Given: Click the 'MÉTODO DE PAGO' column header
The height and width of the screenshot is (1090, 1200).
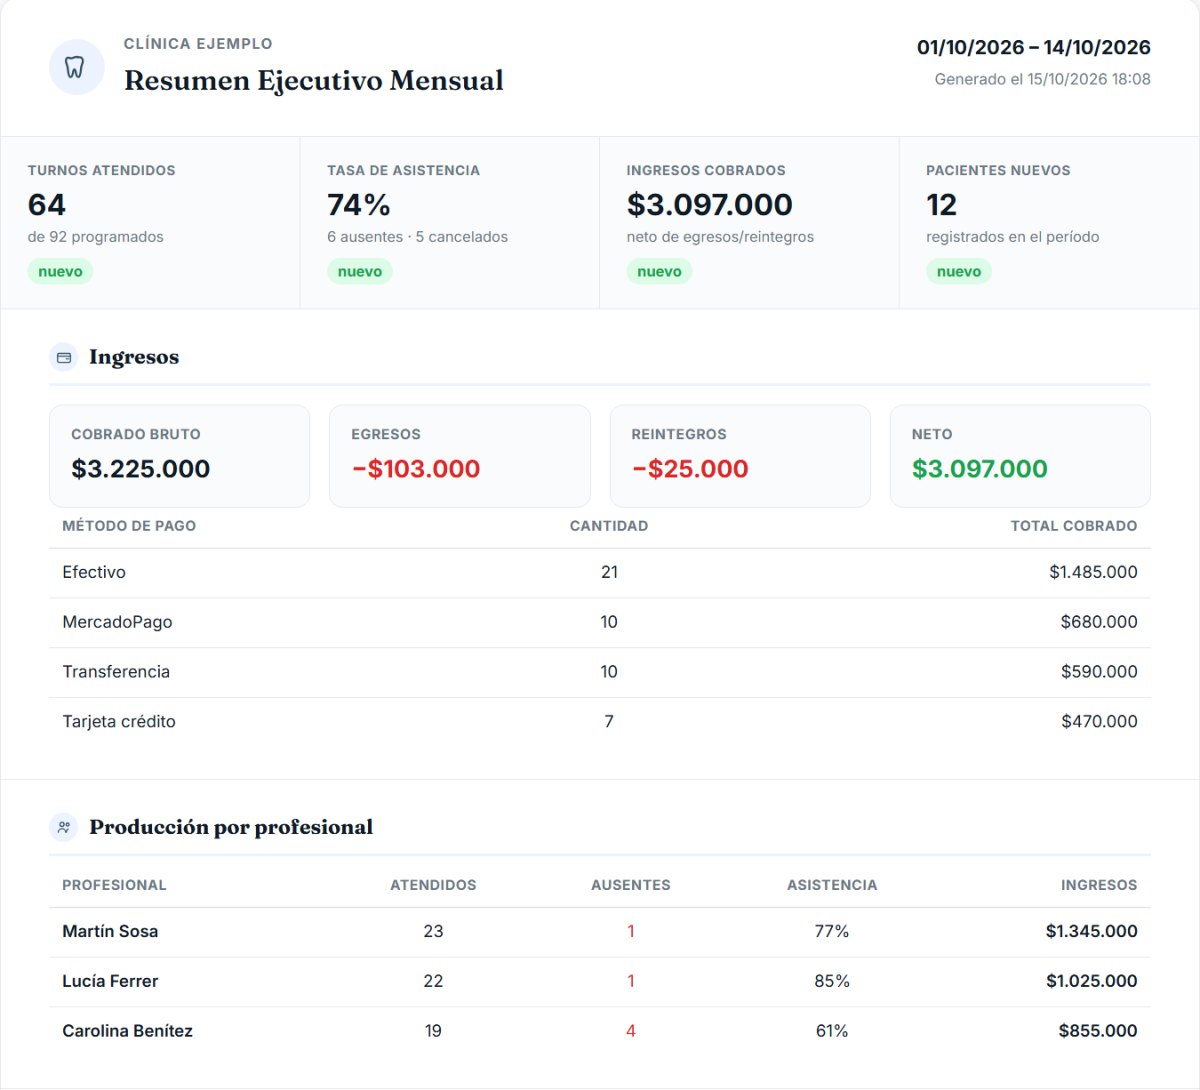Looking at the screenshot, I should point(129,526).
